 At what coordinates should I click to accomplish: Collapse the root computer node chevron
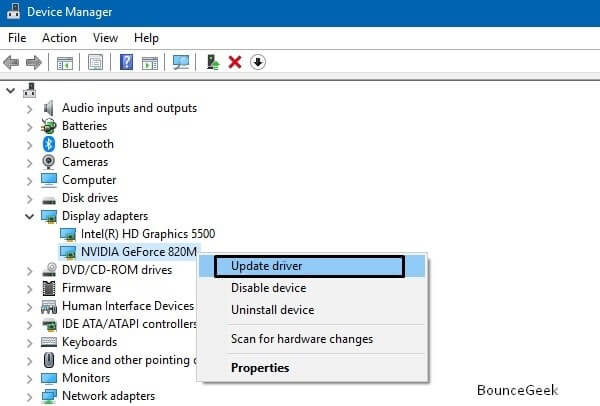(x=11, y=91)
